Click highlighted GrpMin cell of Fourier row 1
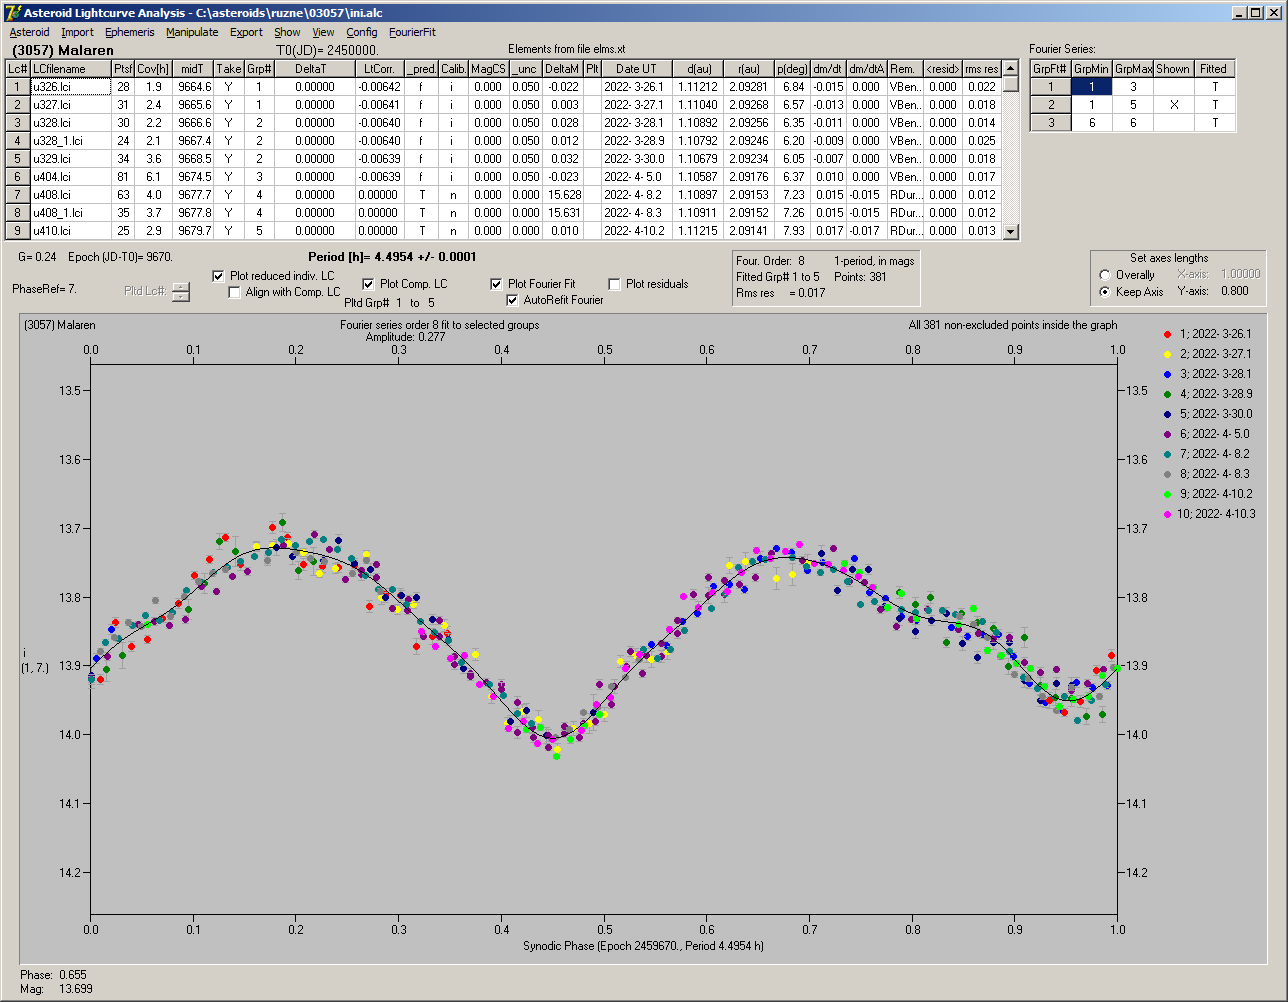This screenshot has width=1288, height=1002. point(1091,87)
